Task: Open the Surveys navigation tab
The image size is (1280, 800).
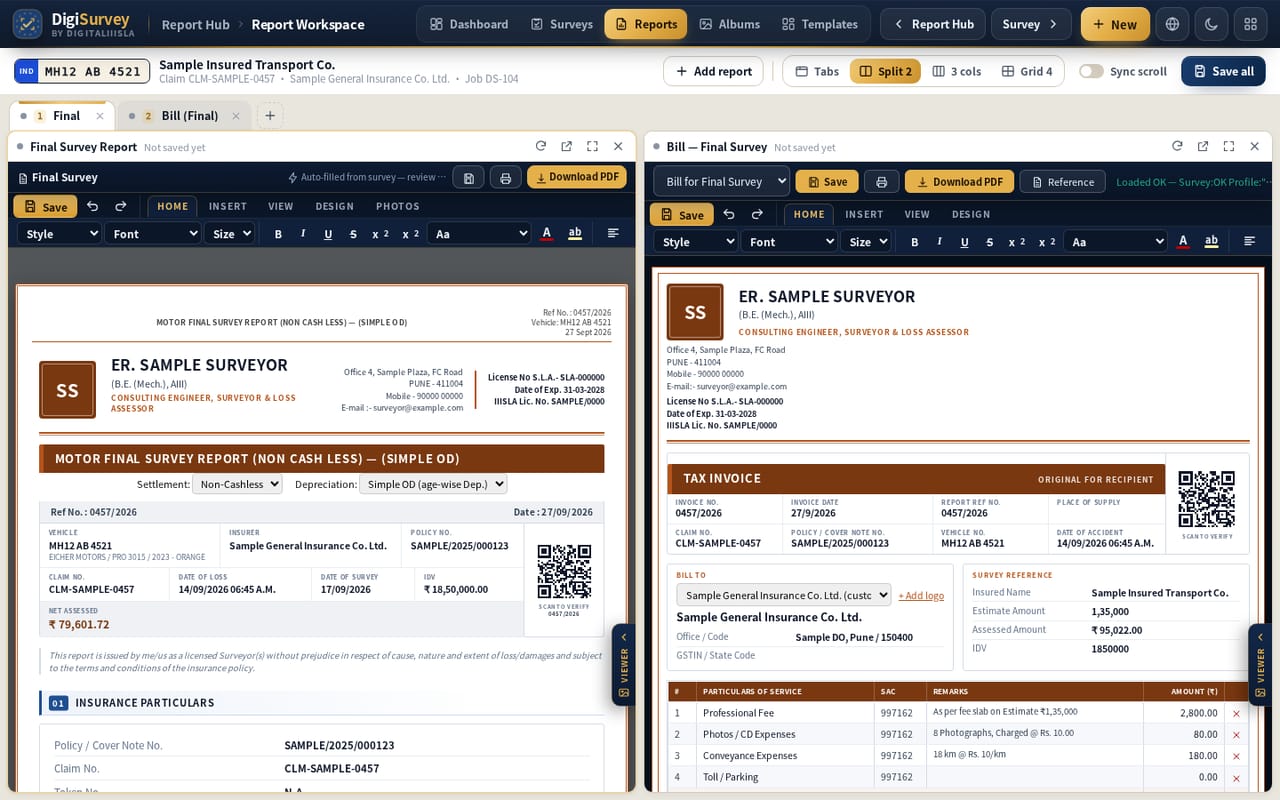Action: pyautogui.click(x=561, y=24)
